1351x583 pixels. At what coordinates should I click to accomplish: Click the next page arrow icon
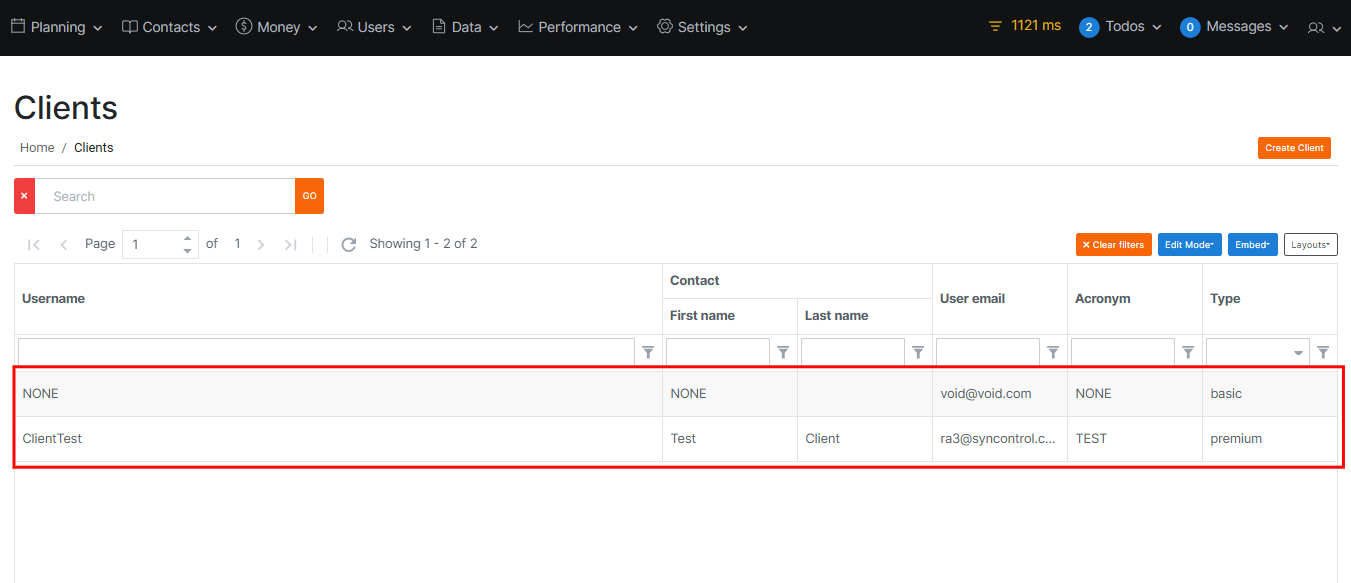point(261,244)
